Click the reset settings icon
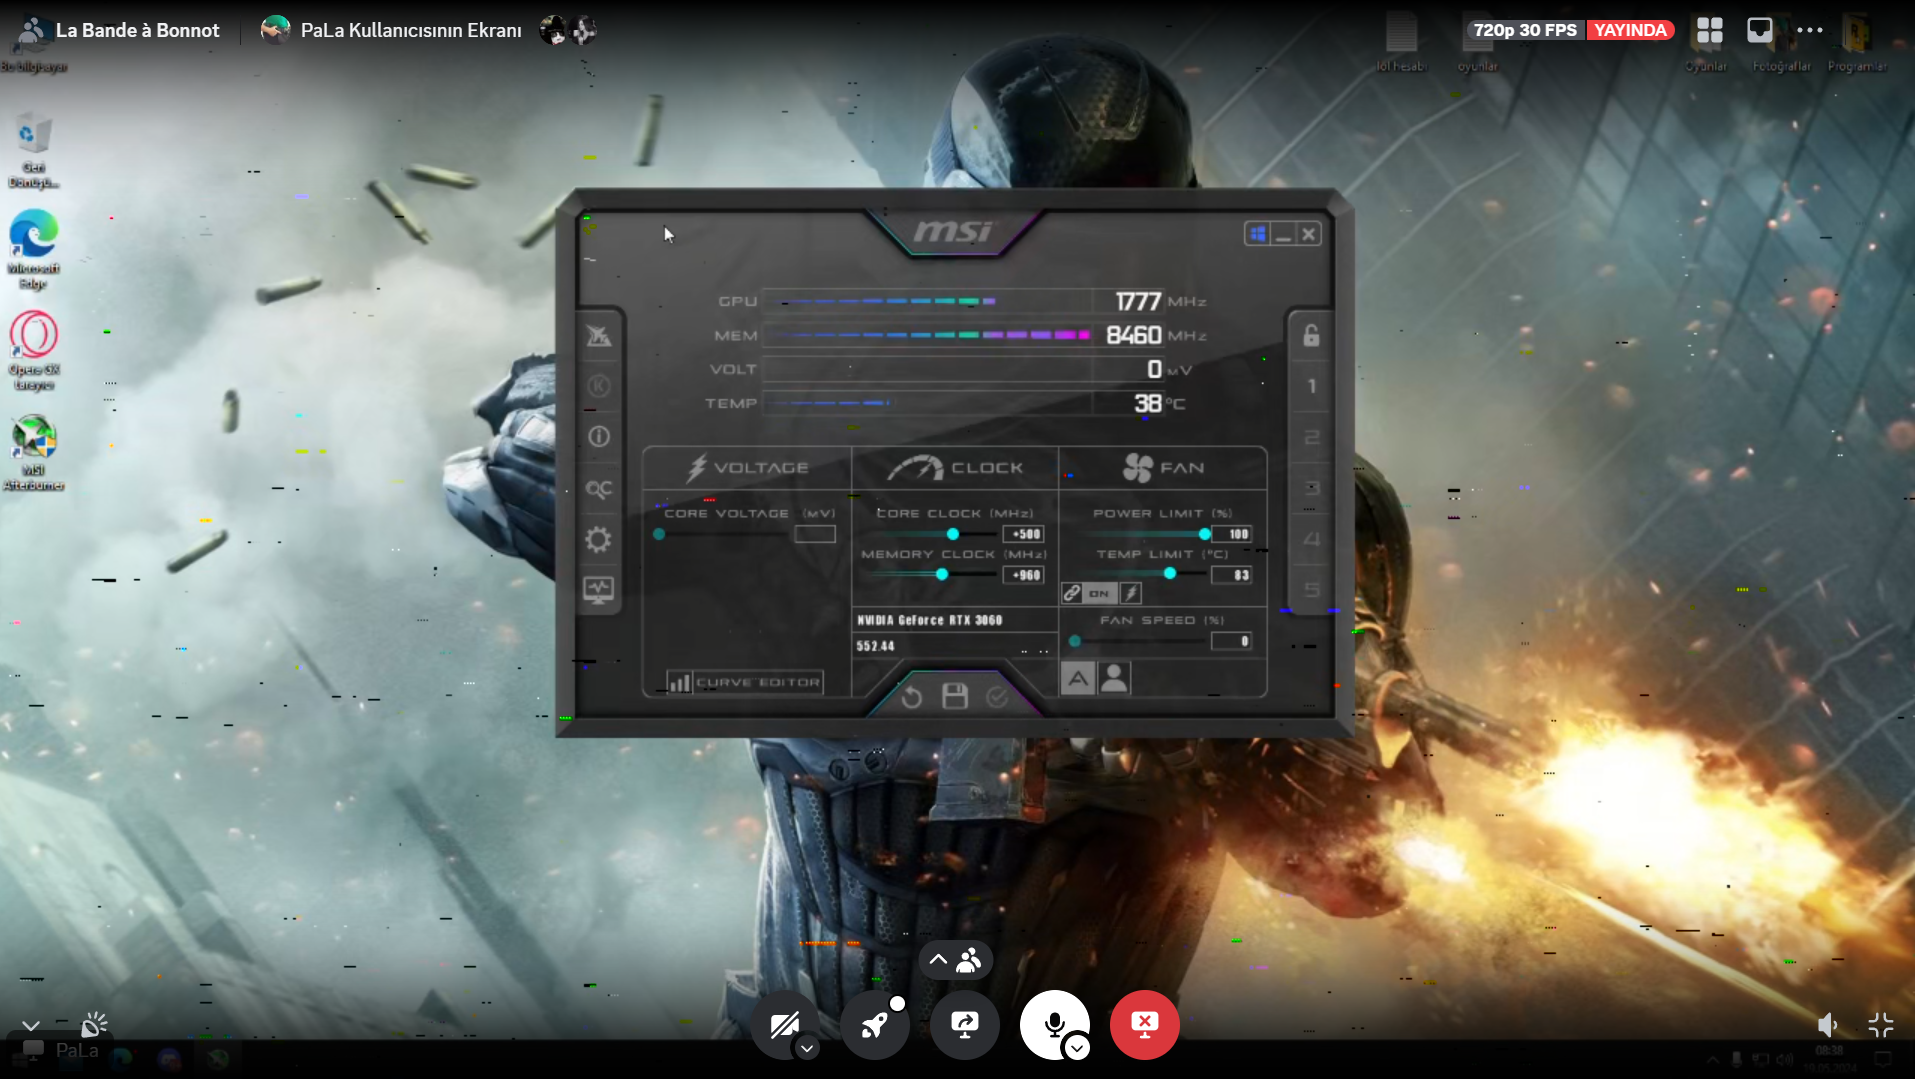The image size is (1915, 1079). point(911,697)
